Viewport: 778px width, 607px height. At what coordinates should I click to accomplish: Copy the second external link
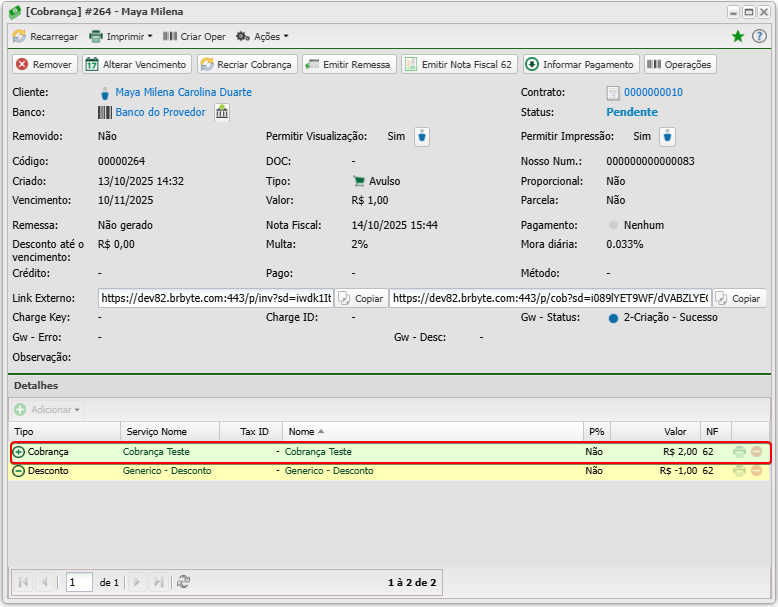[738, 298]
